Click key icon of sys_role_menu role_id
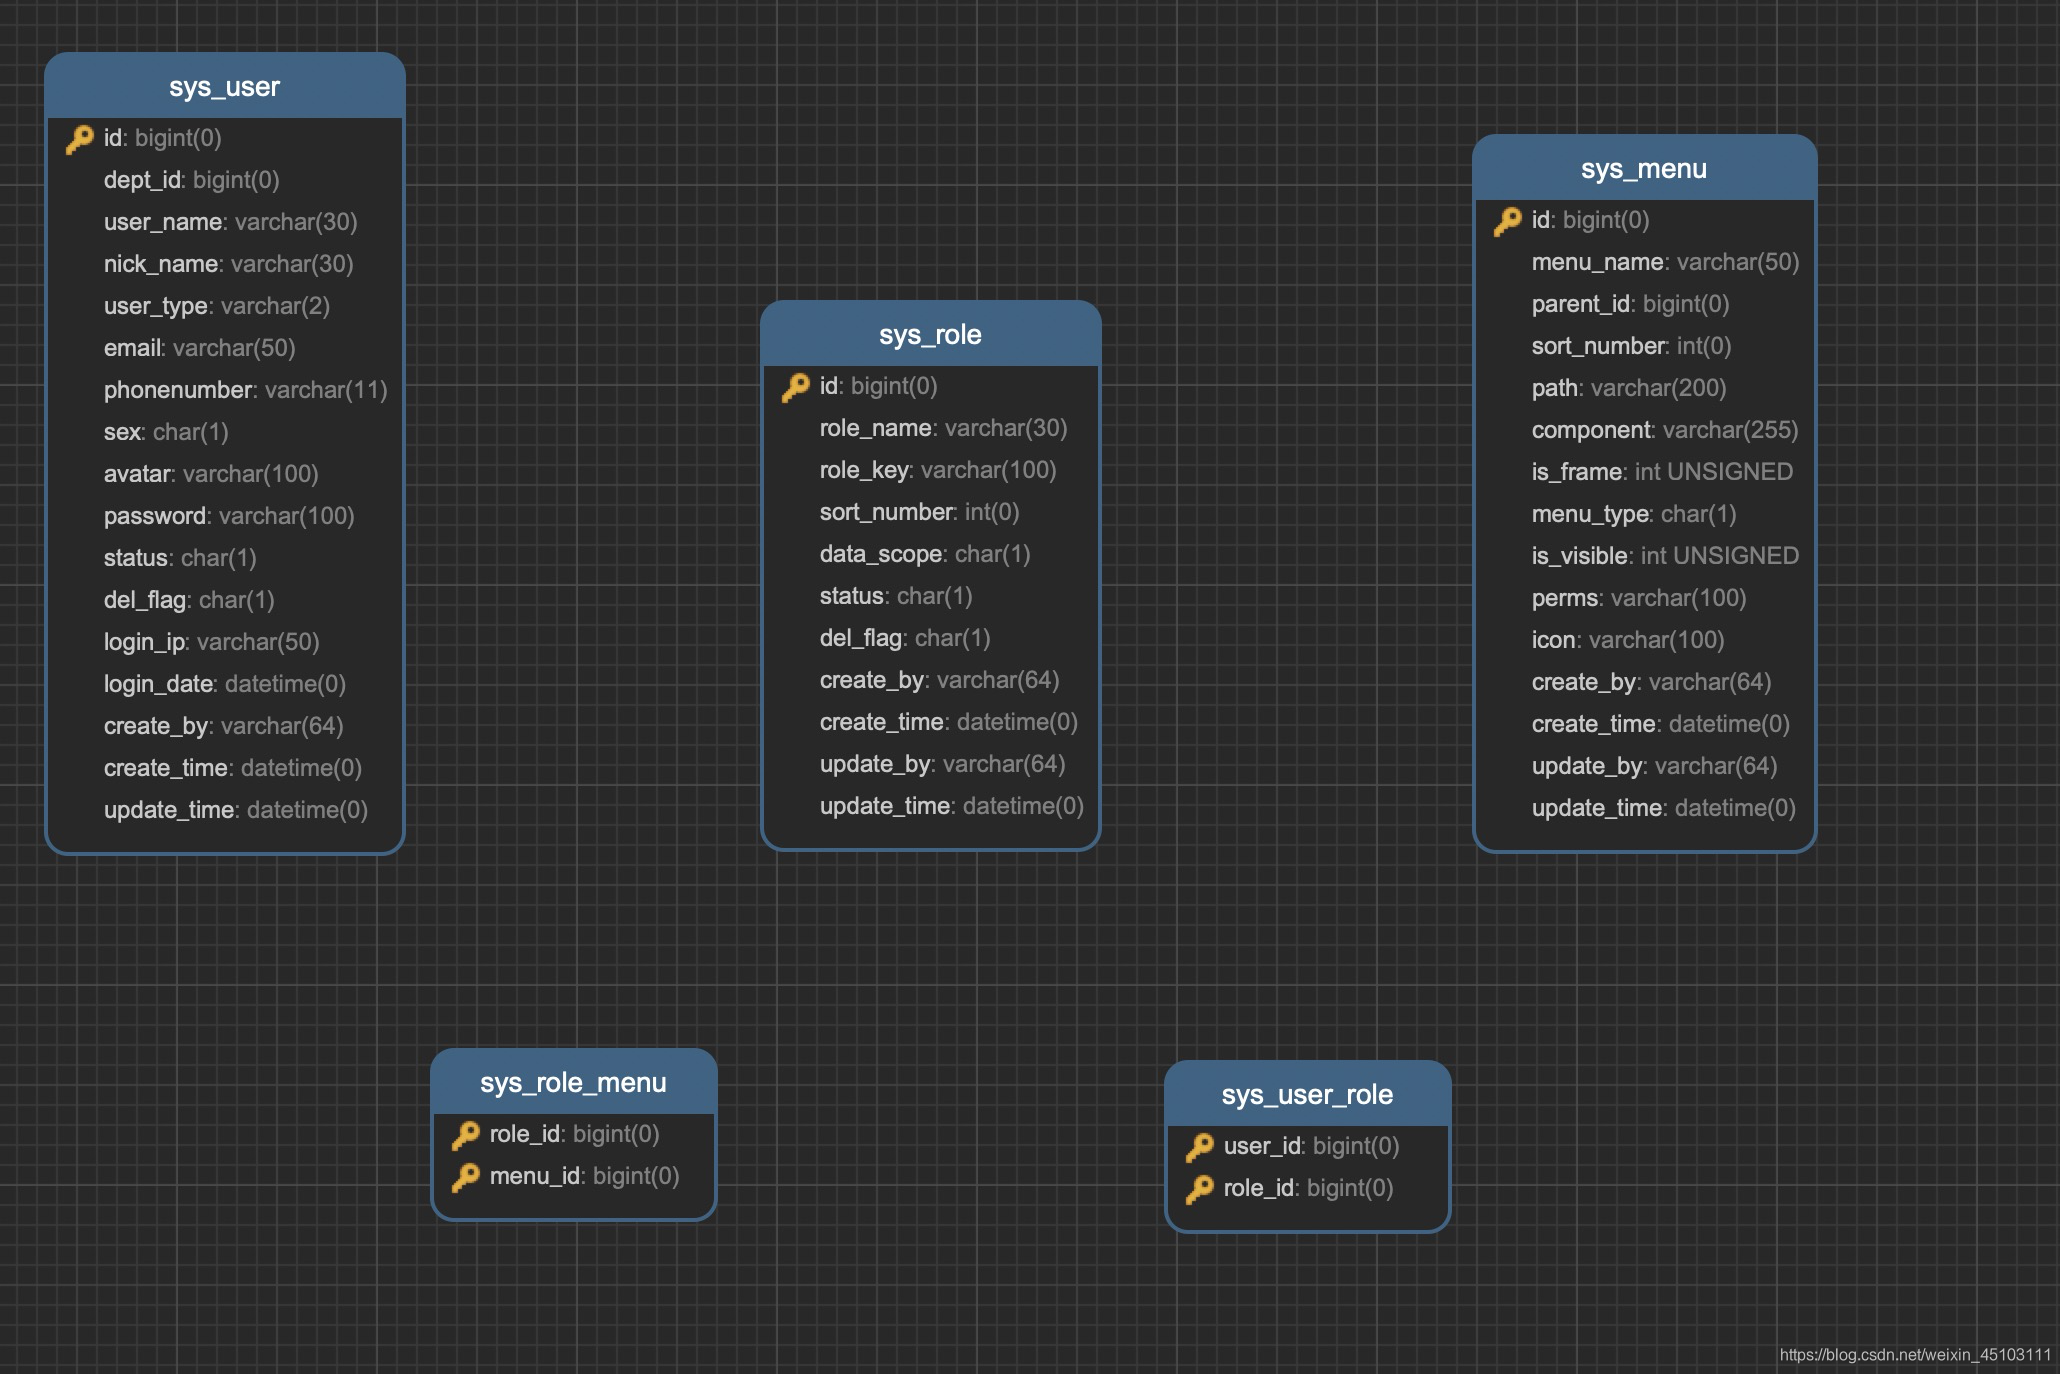This screenshot has height=1374, width=2060. [466, 1135]
